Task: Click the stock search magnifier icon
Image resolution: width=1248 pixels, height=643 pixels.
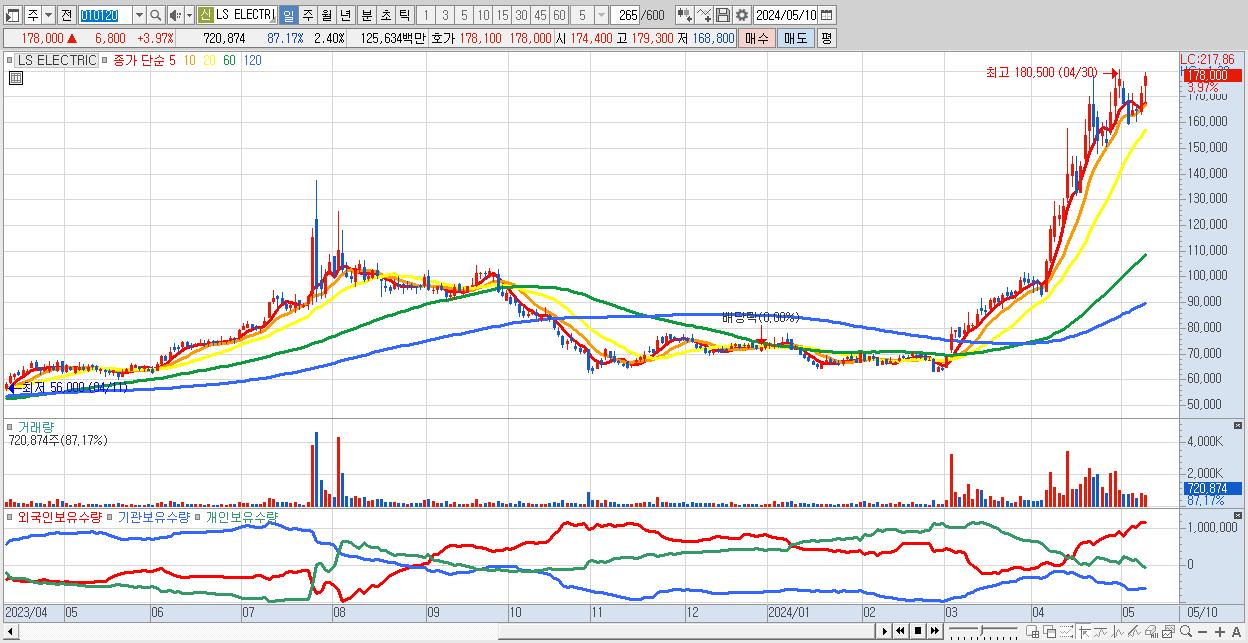Action: pyautogui.click(x=155, y=15)
